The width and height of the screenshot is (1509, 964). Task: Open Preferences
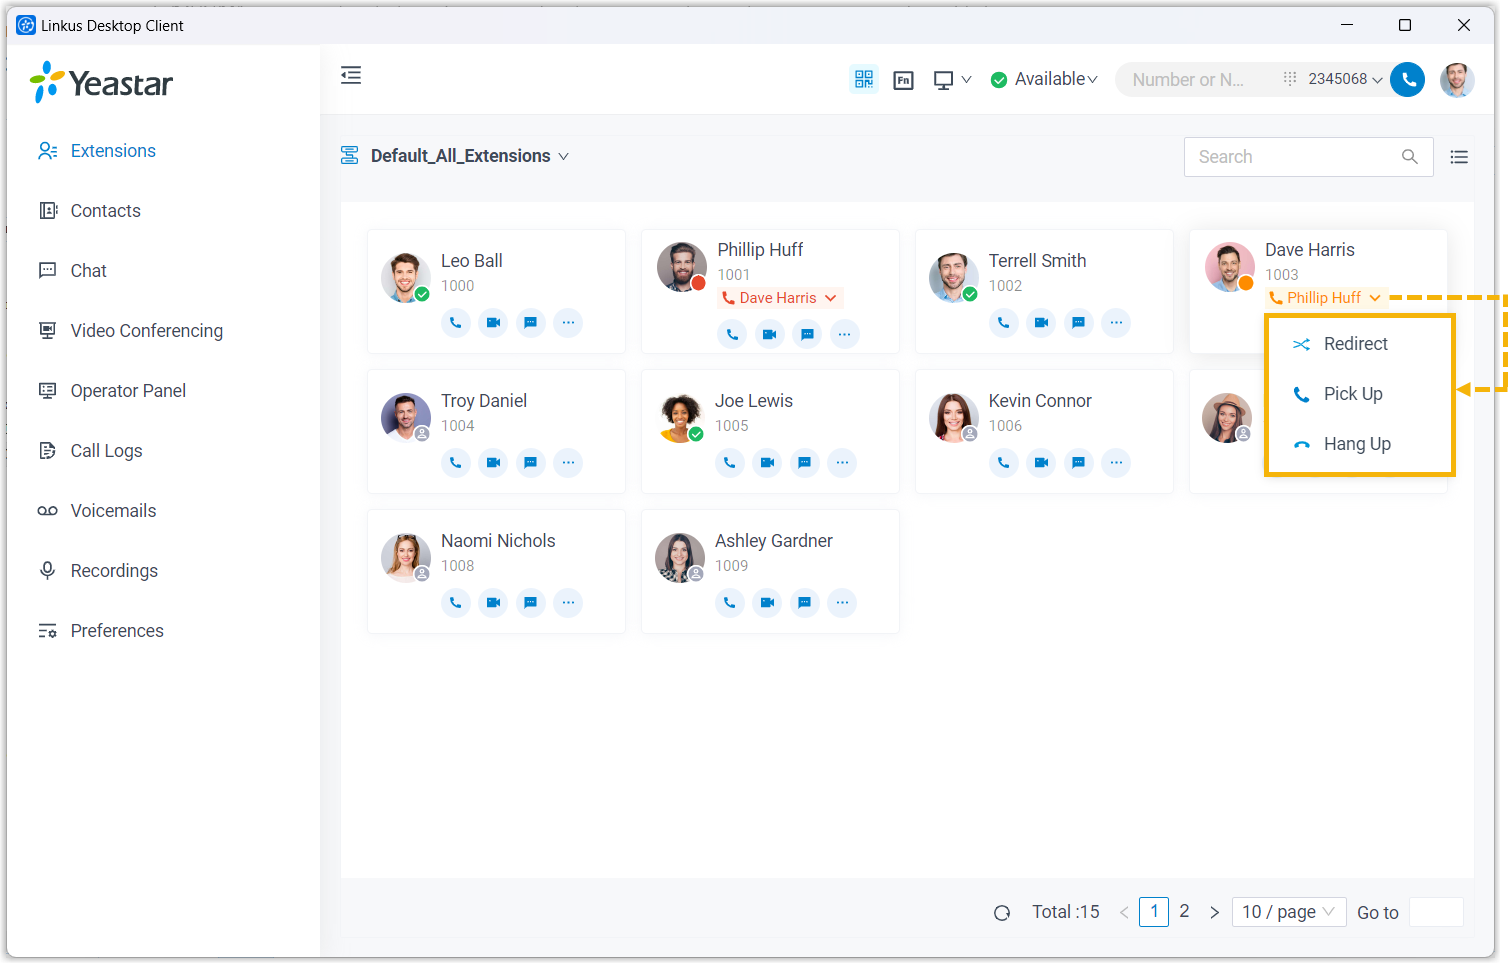click(117, 631)
